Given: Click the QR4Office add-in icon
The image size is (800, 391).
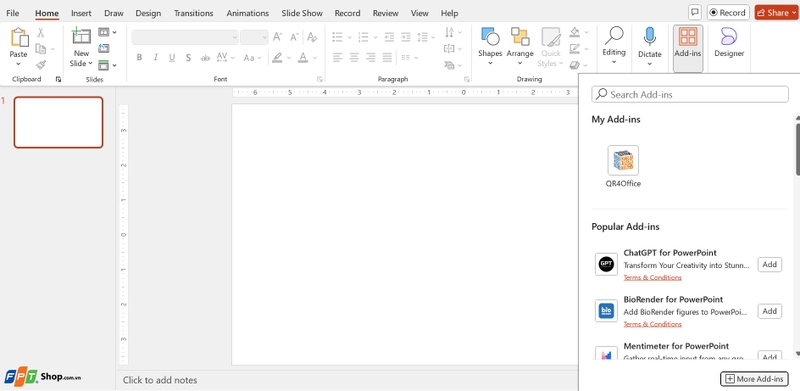Looking at the screenshot, I should (623, 160).
